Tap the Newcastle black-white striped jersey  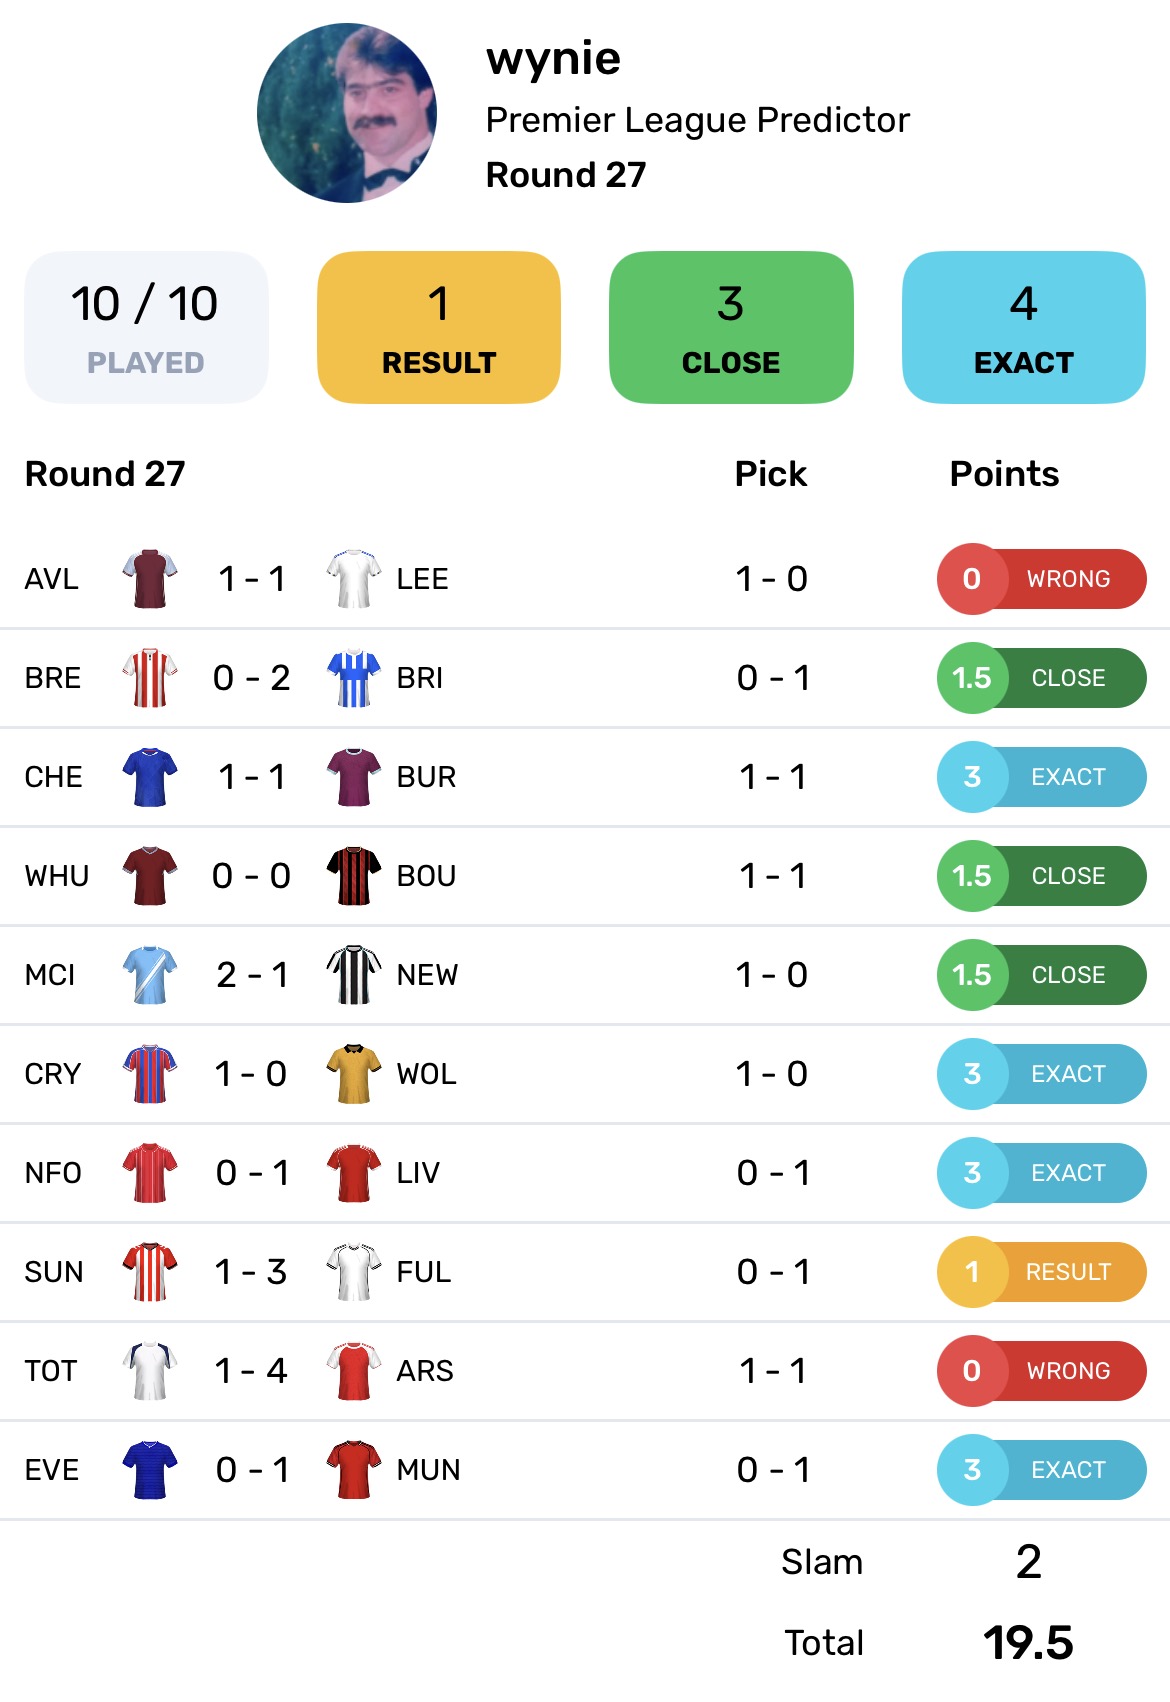click(x=354, y=975)
